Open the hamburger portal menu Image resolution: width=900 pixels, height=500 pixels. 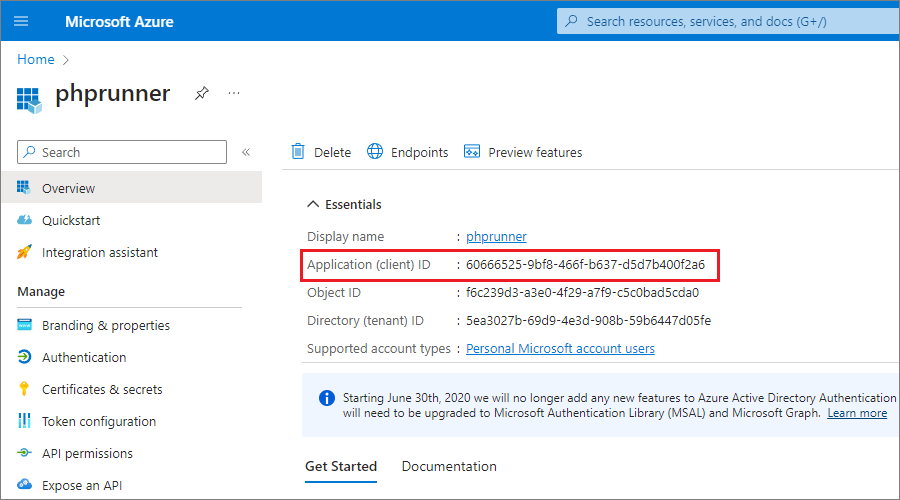[x=21, y=21]
